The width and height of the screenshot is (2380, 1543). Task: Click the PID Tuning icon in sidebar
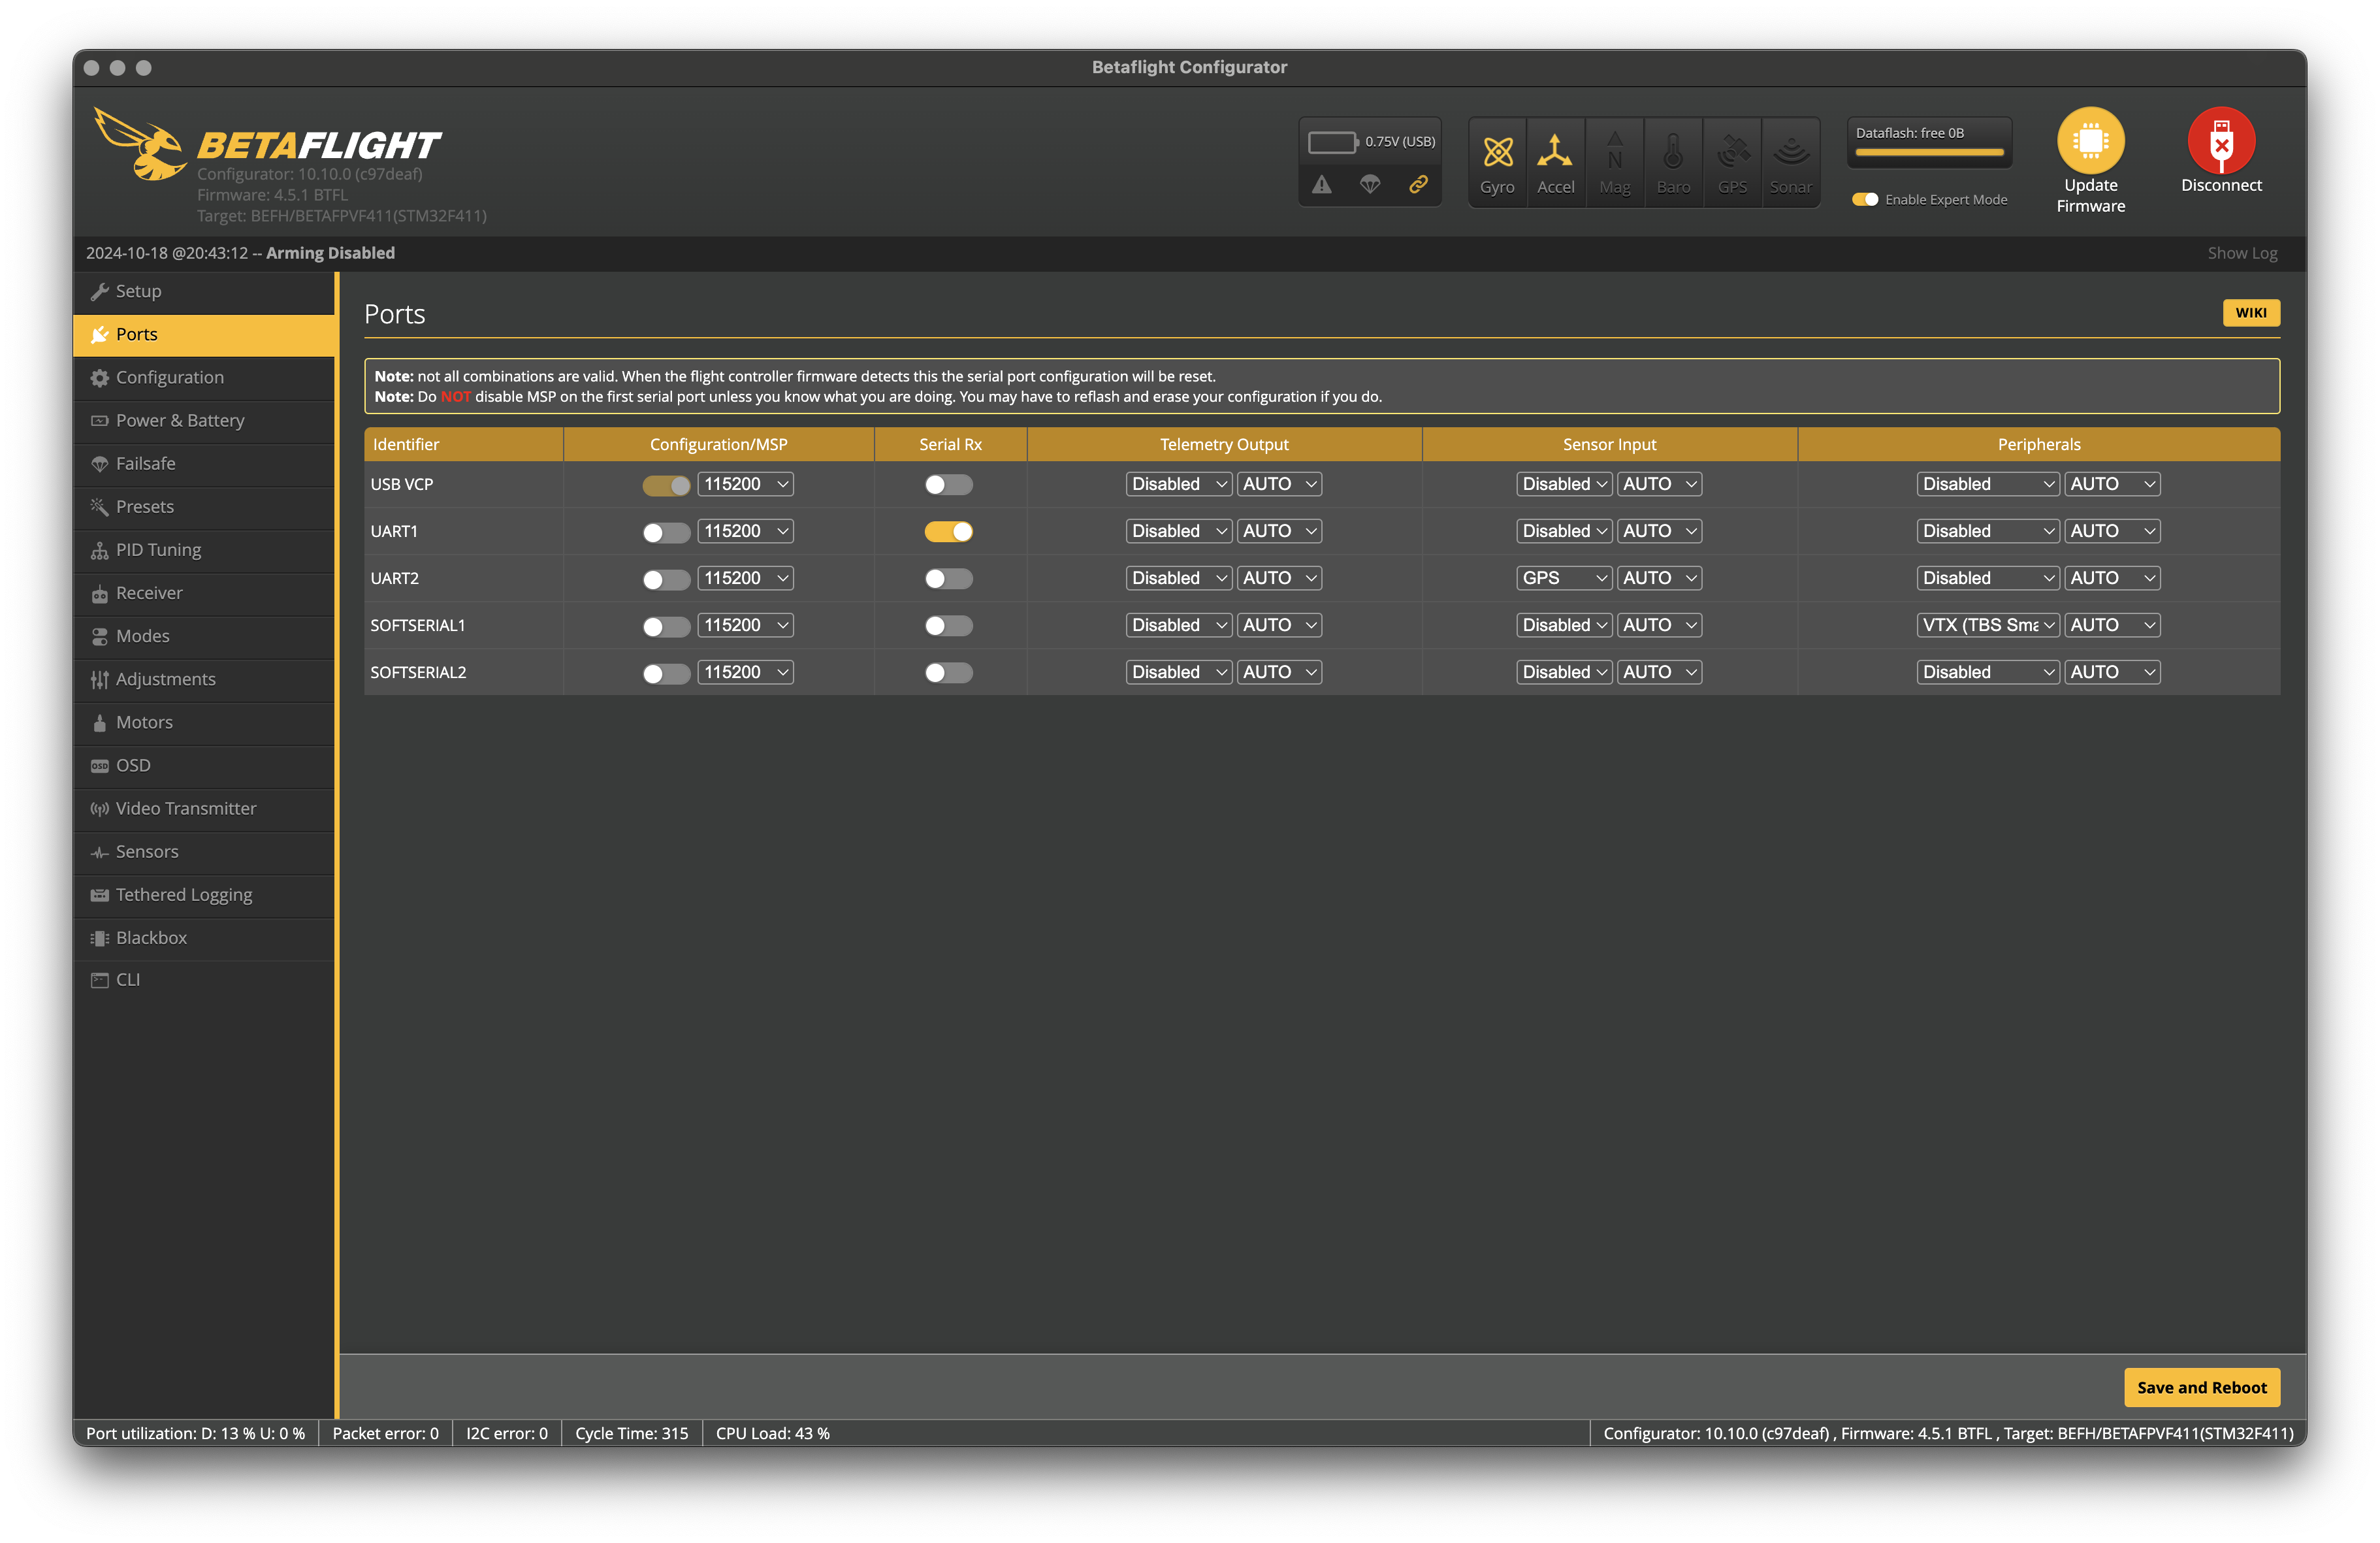(99, 550)
